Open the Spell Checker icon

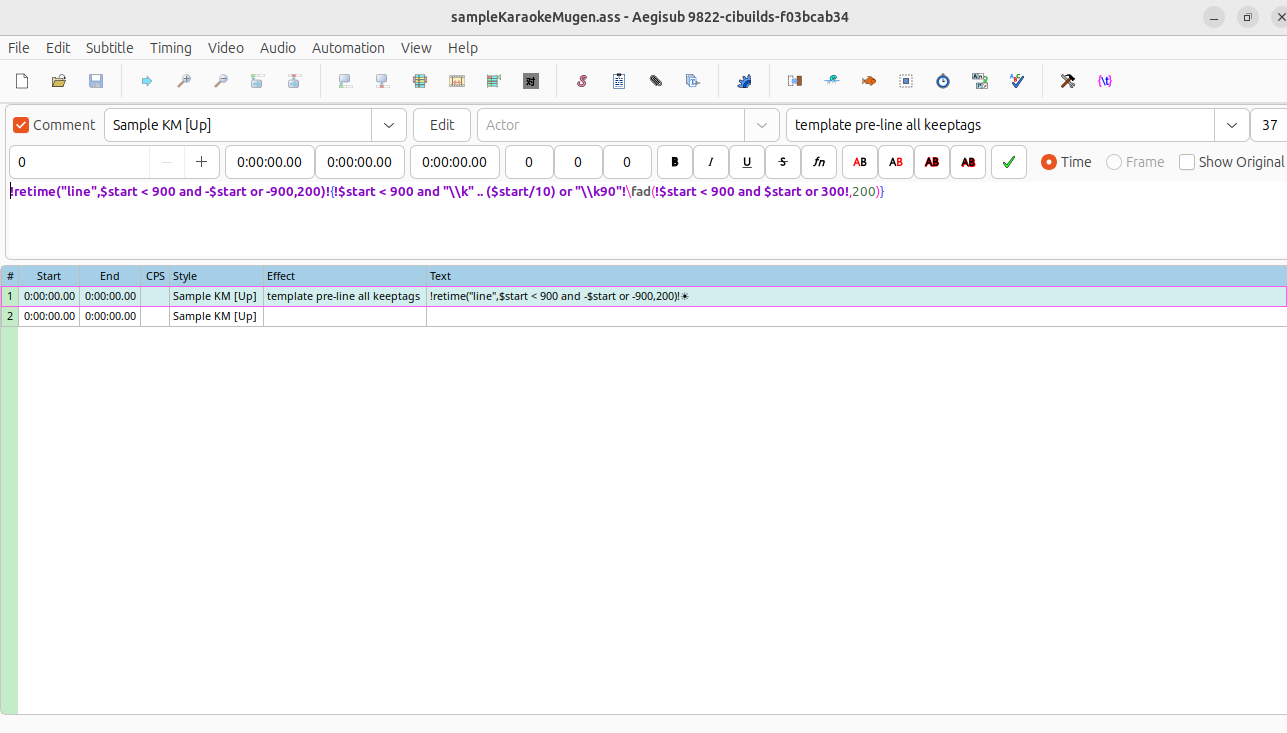click(x=1017, y=81)
